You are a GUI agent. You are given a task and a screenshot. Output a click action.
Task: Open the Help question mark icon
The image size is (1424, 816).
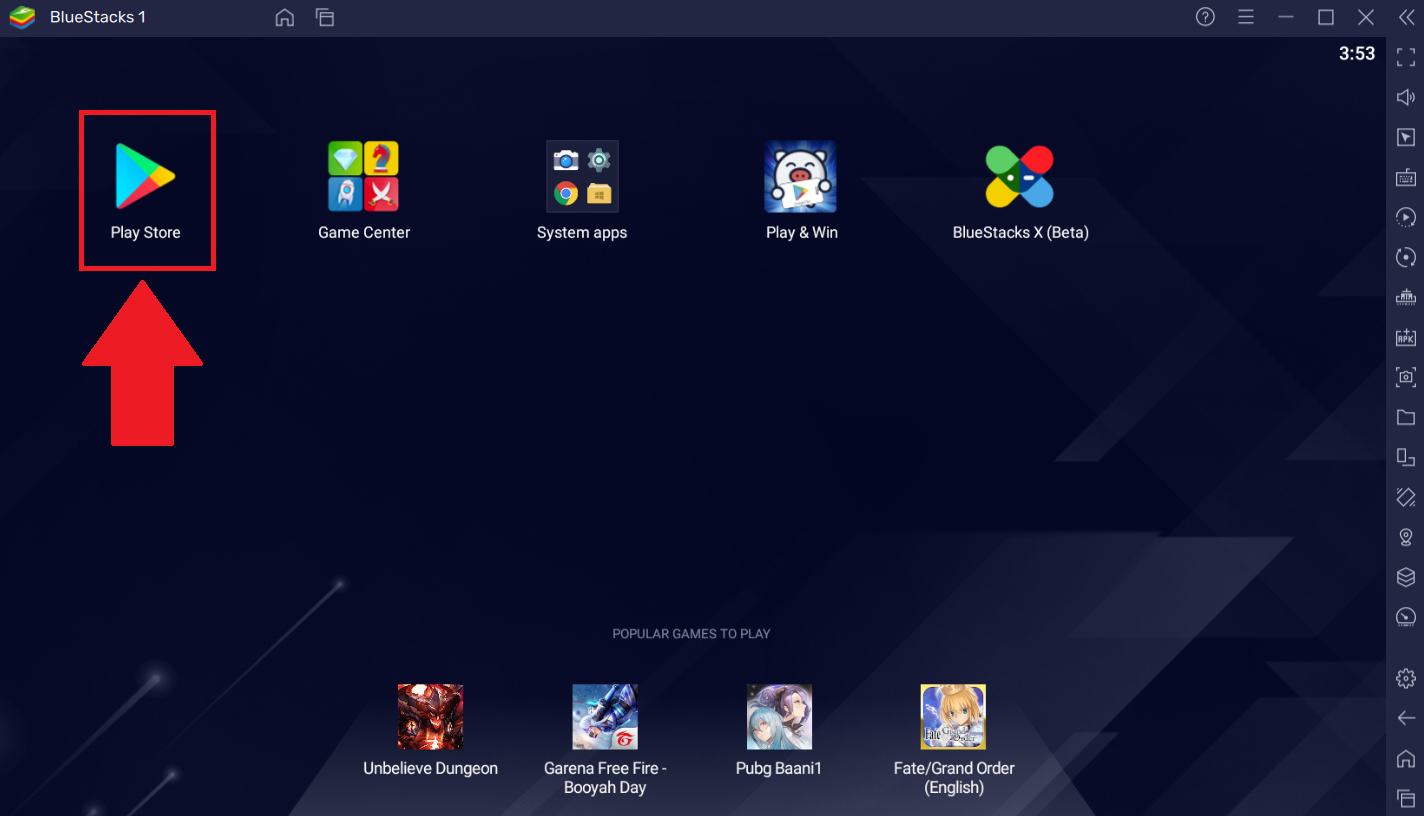[x=1205, y=17]
